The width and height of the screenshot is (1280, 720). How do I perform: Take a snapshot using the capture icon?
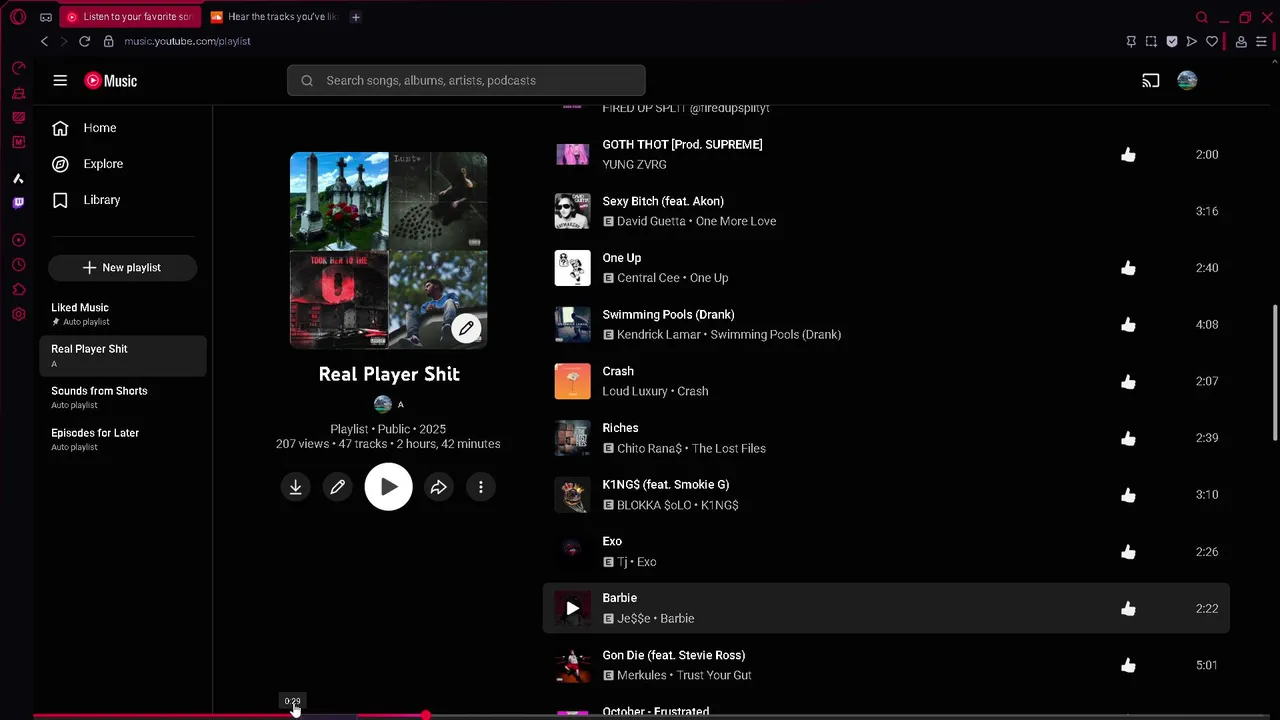1151,41
